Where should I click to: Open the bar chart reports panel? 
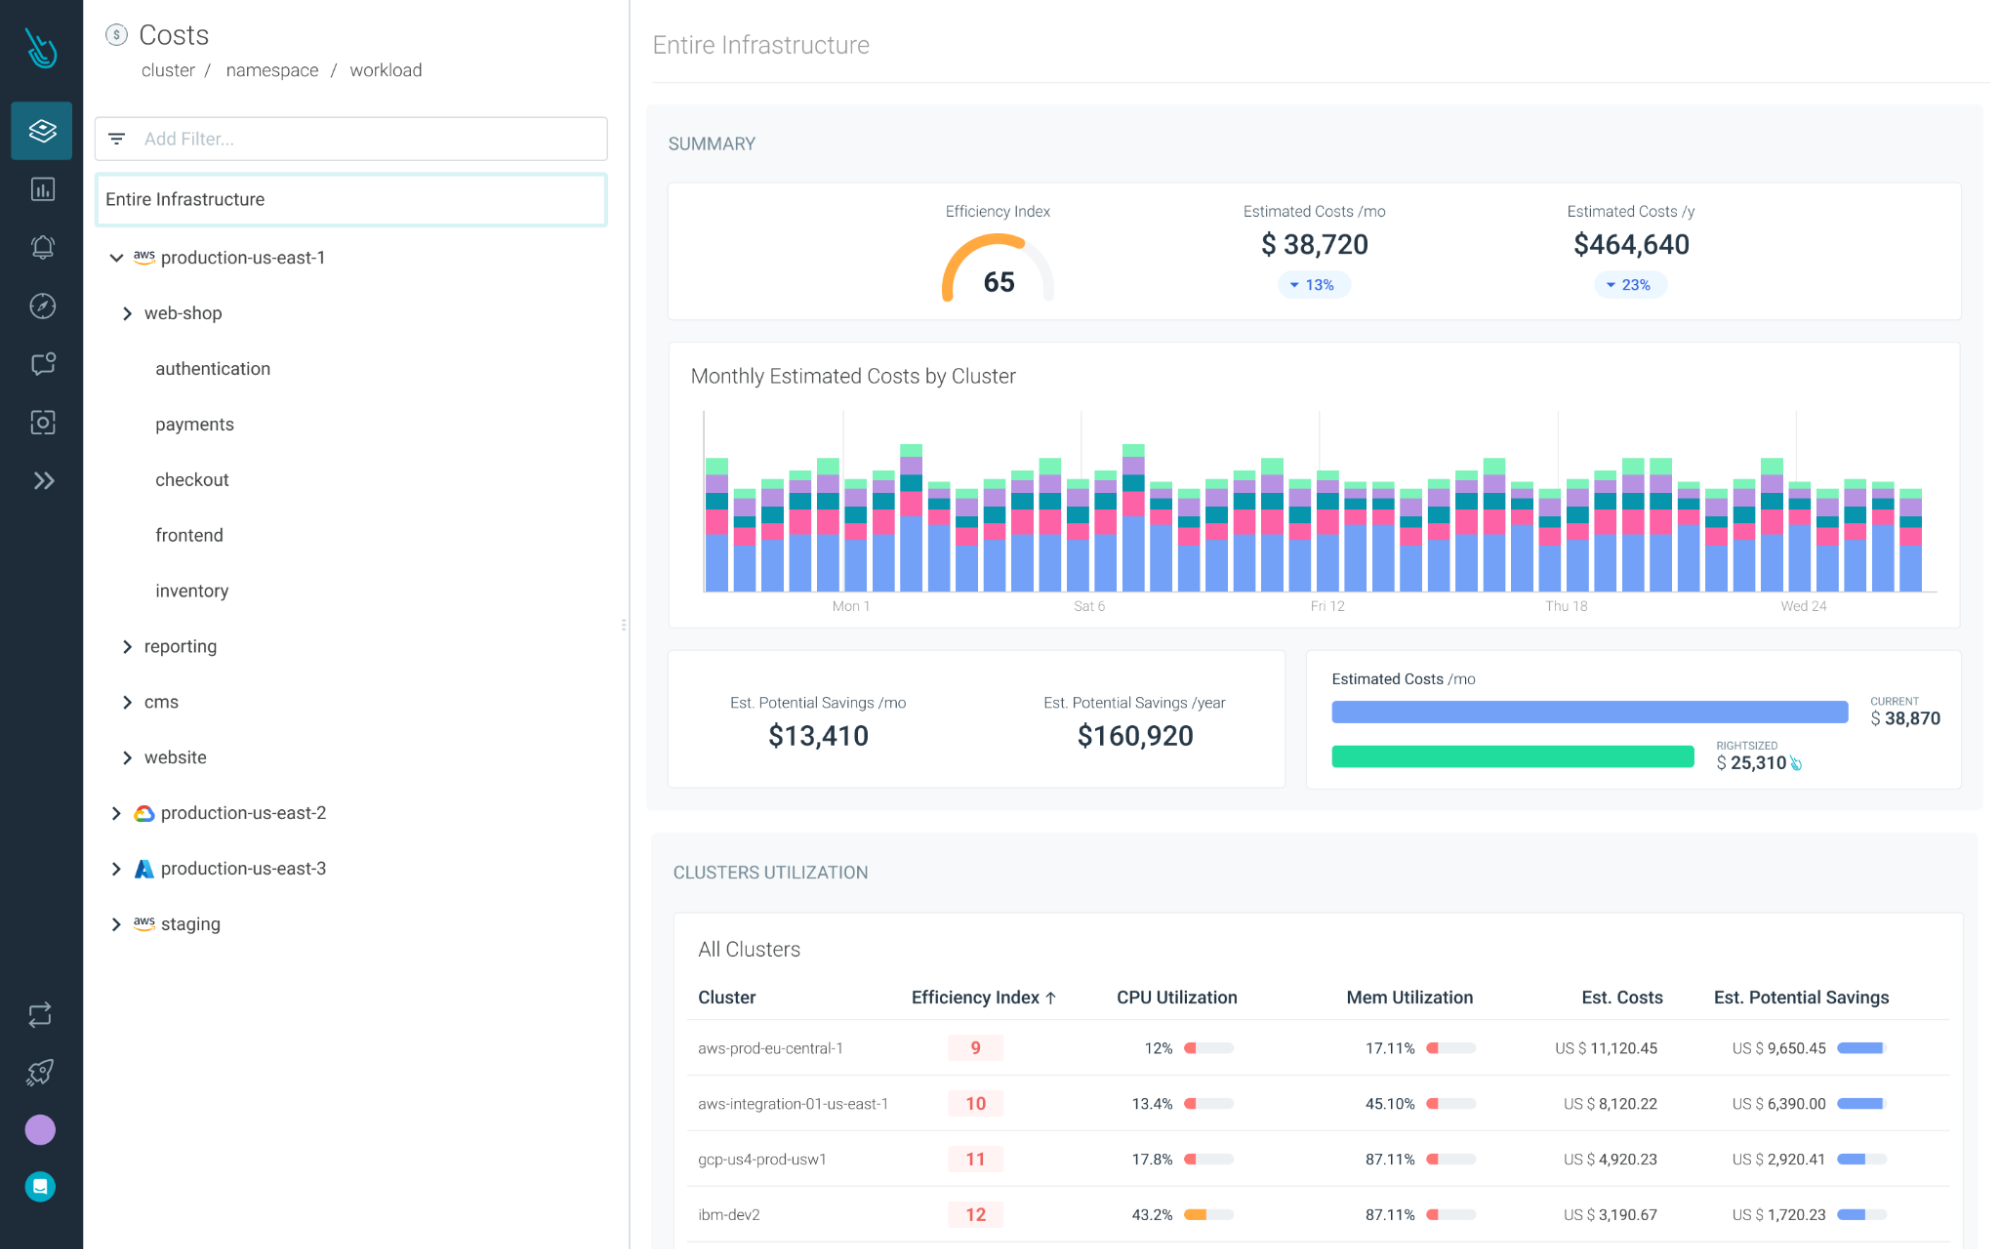(x=41, y=189)
